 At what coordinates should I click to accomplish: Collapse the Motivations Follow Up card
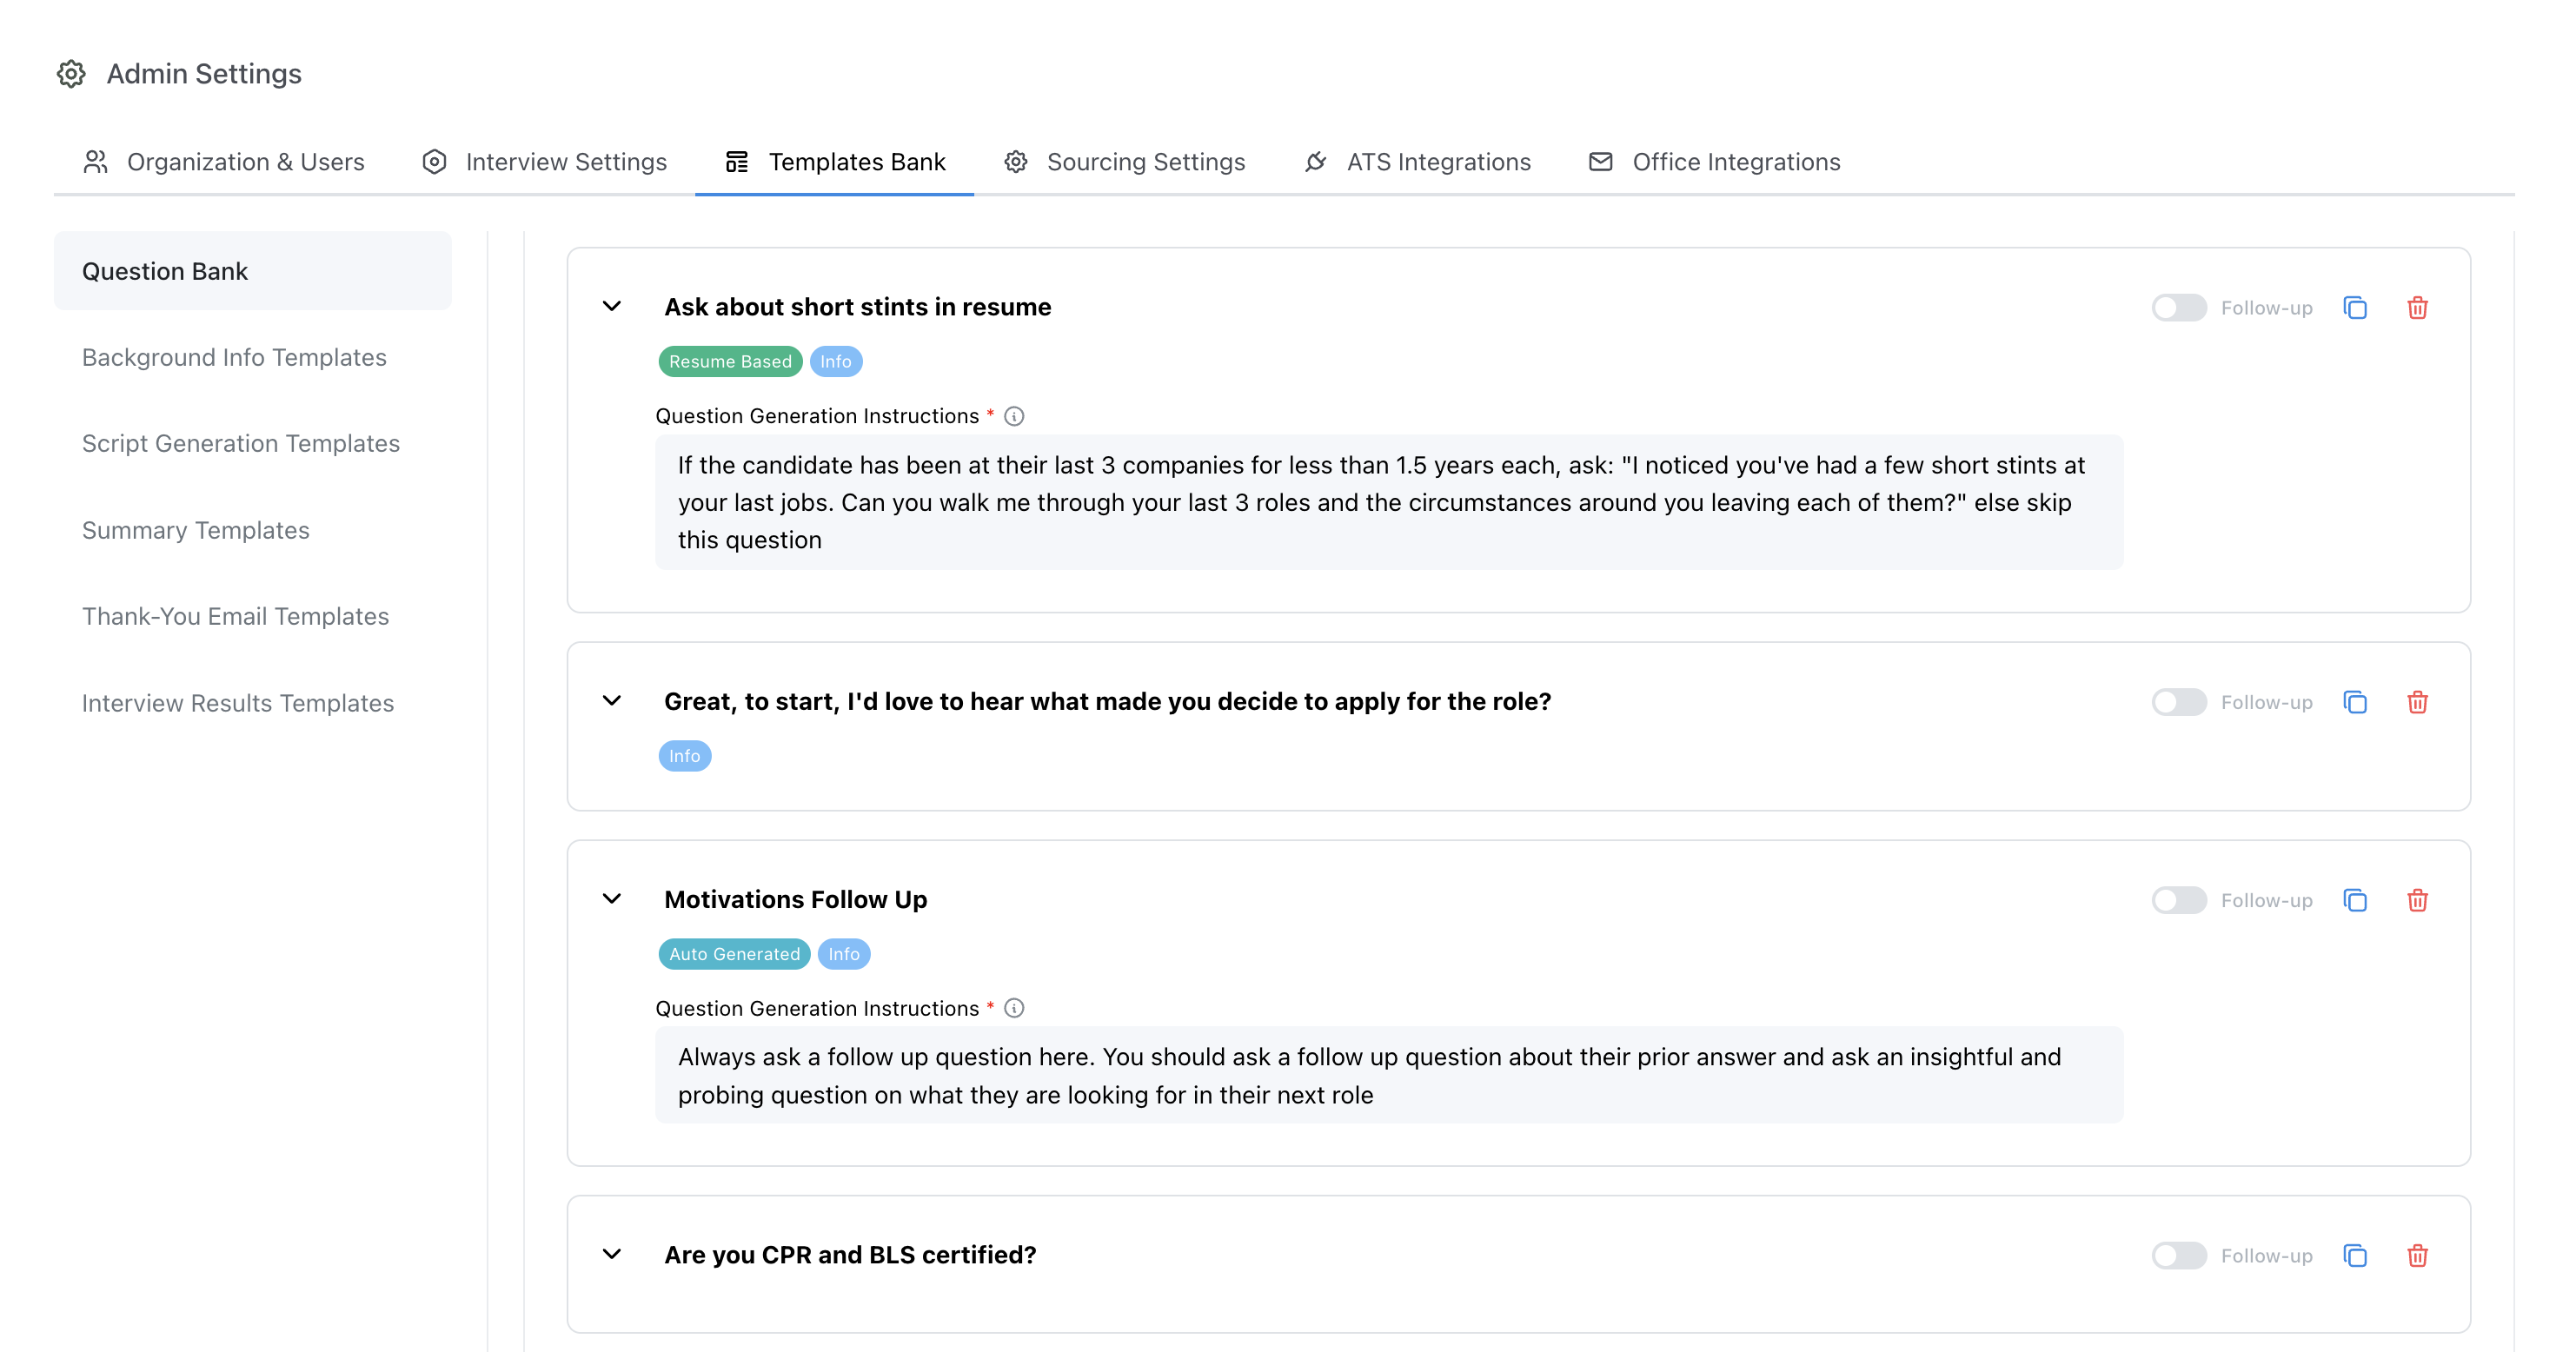(612, 899)
